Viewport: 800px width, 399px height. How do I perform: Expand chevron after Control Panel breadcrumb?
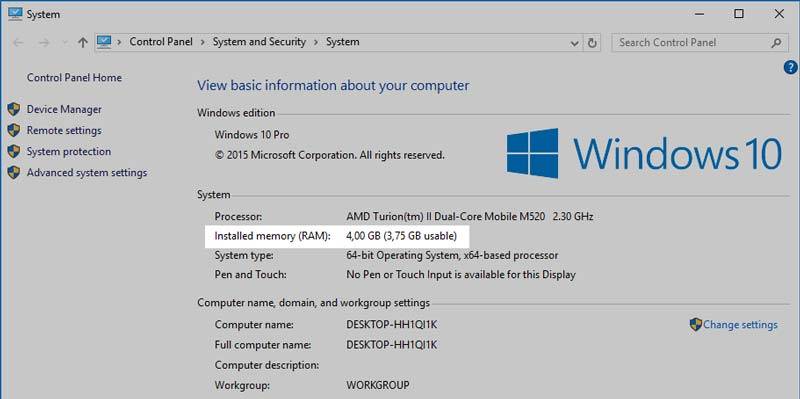tap(203, 42)
